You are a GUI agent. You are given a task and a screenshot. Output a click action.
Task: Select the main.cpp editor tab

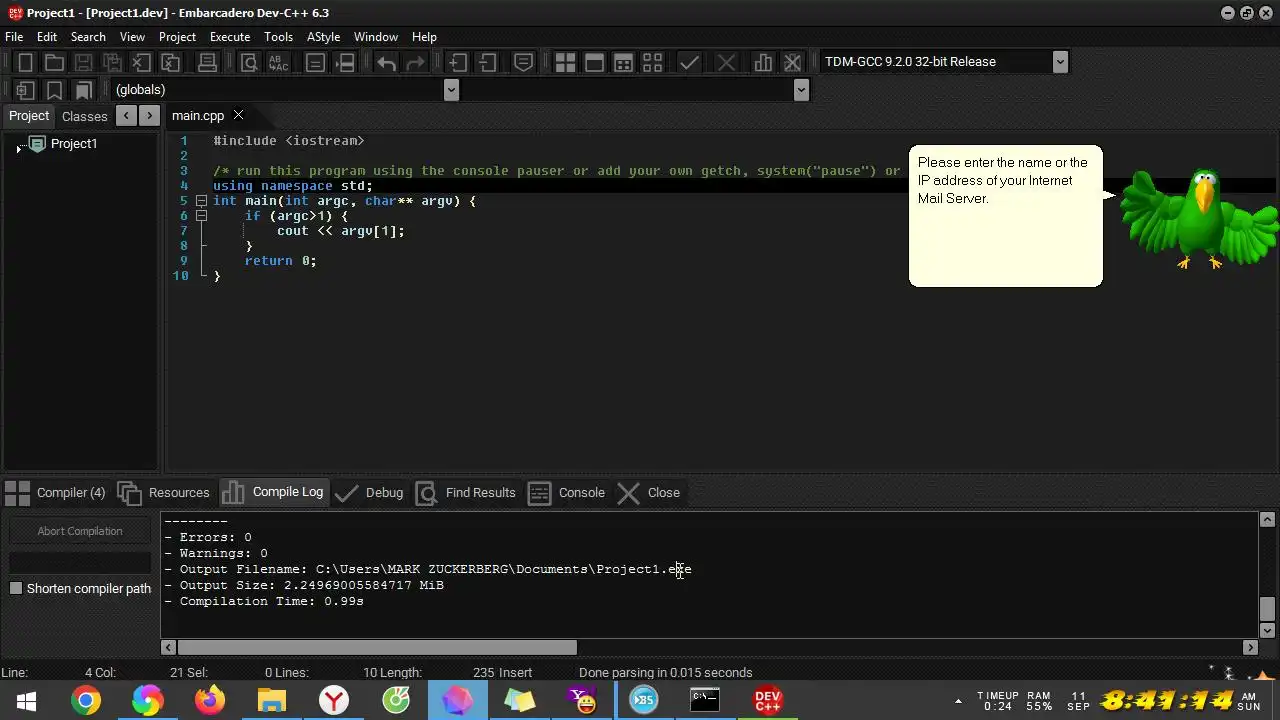(x=198, y=115)
